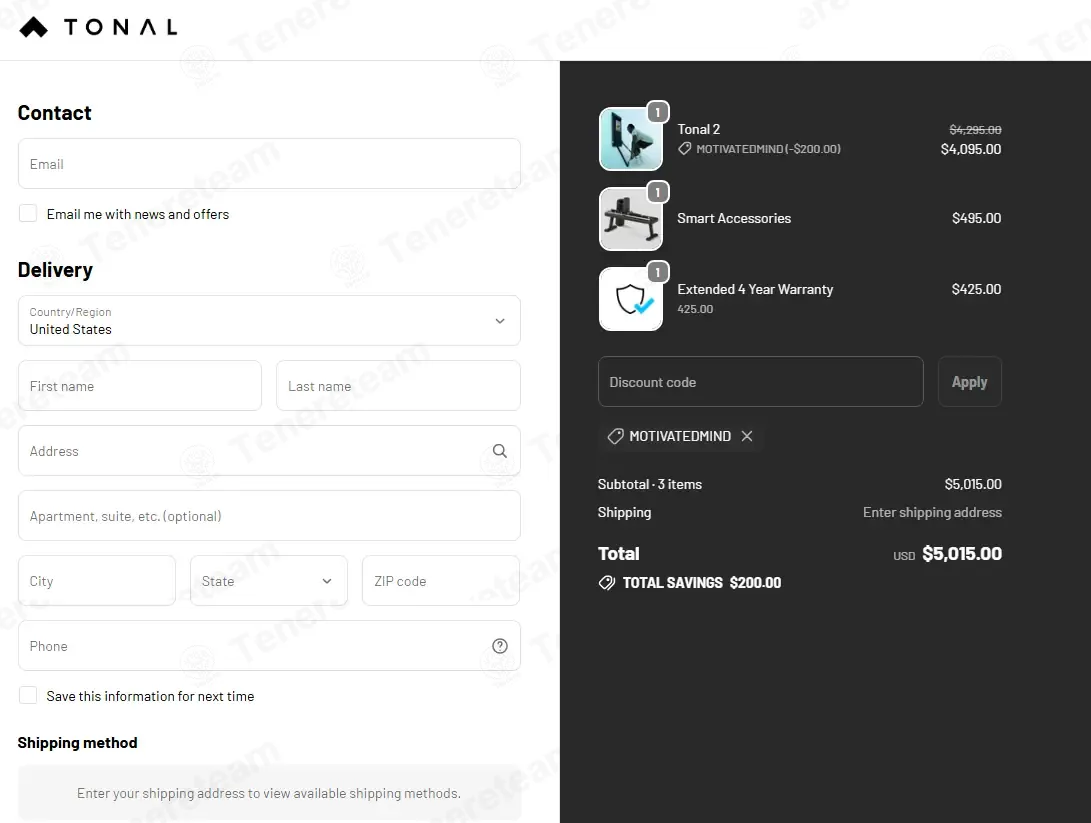The width and height of the screenshot is (1091, 823).
Task: Click the Apply discount button
Action: 970,382
